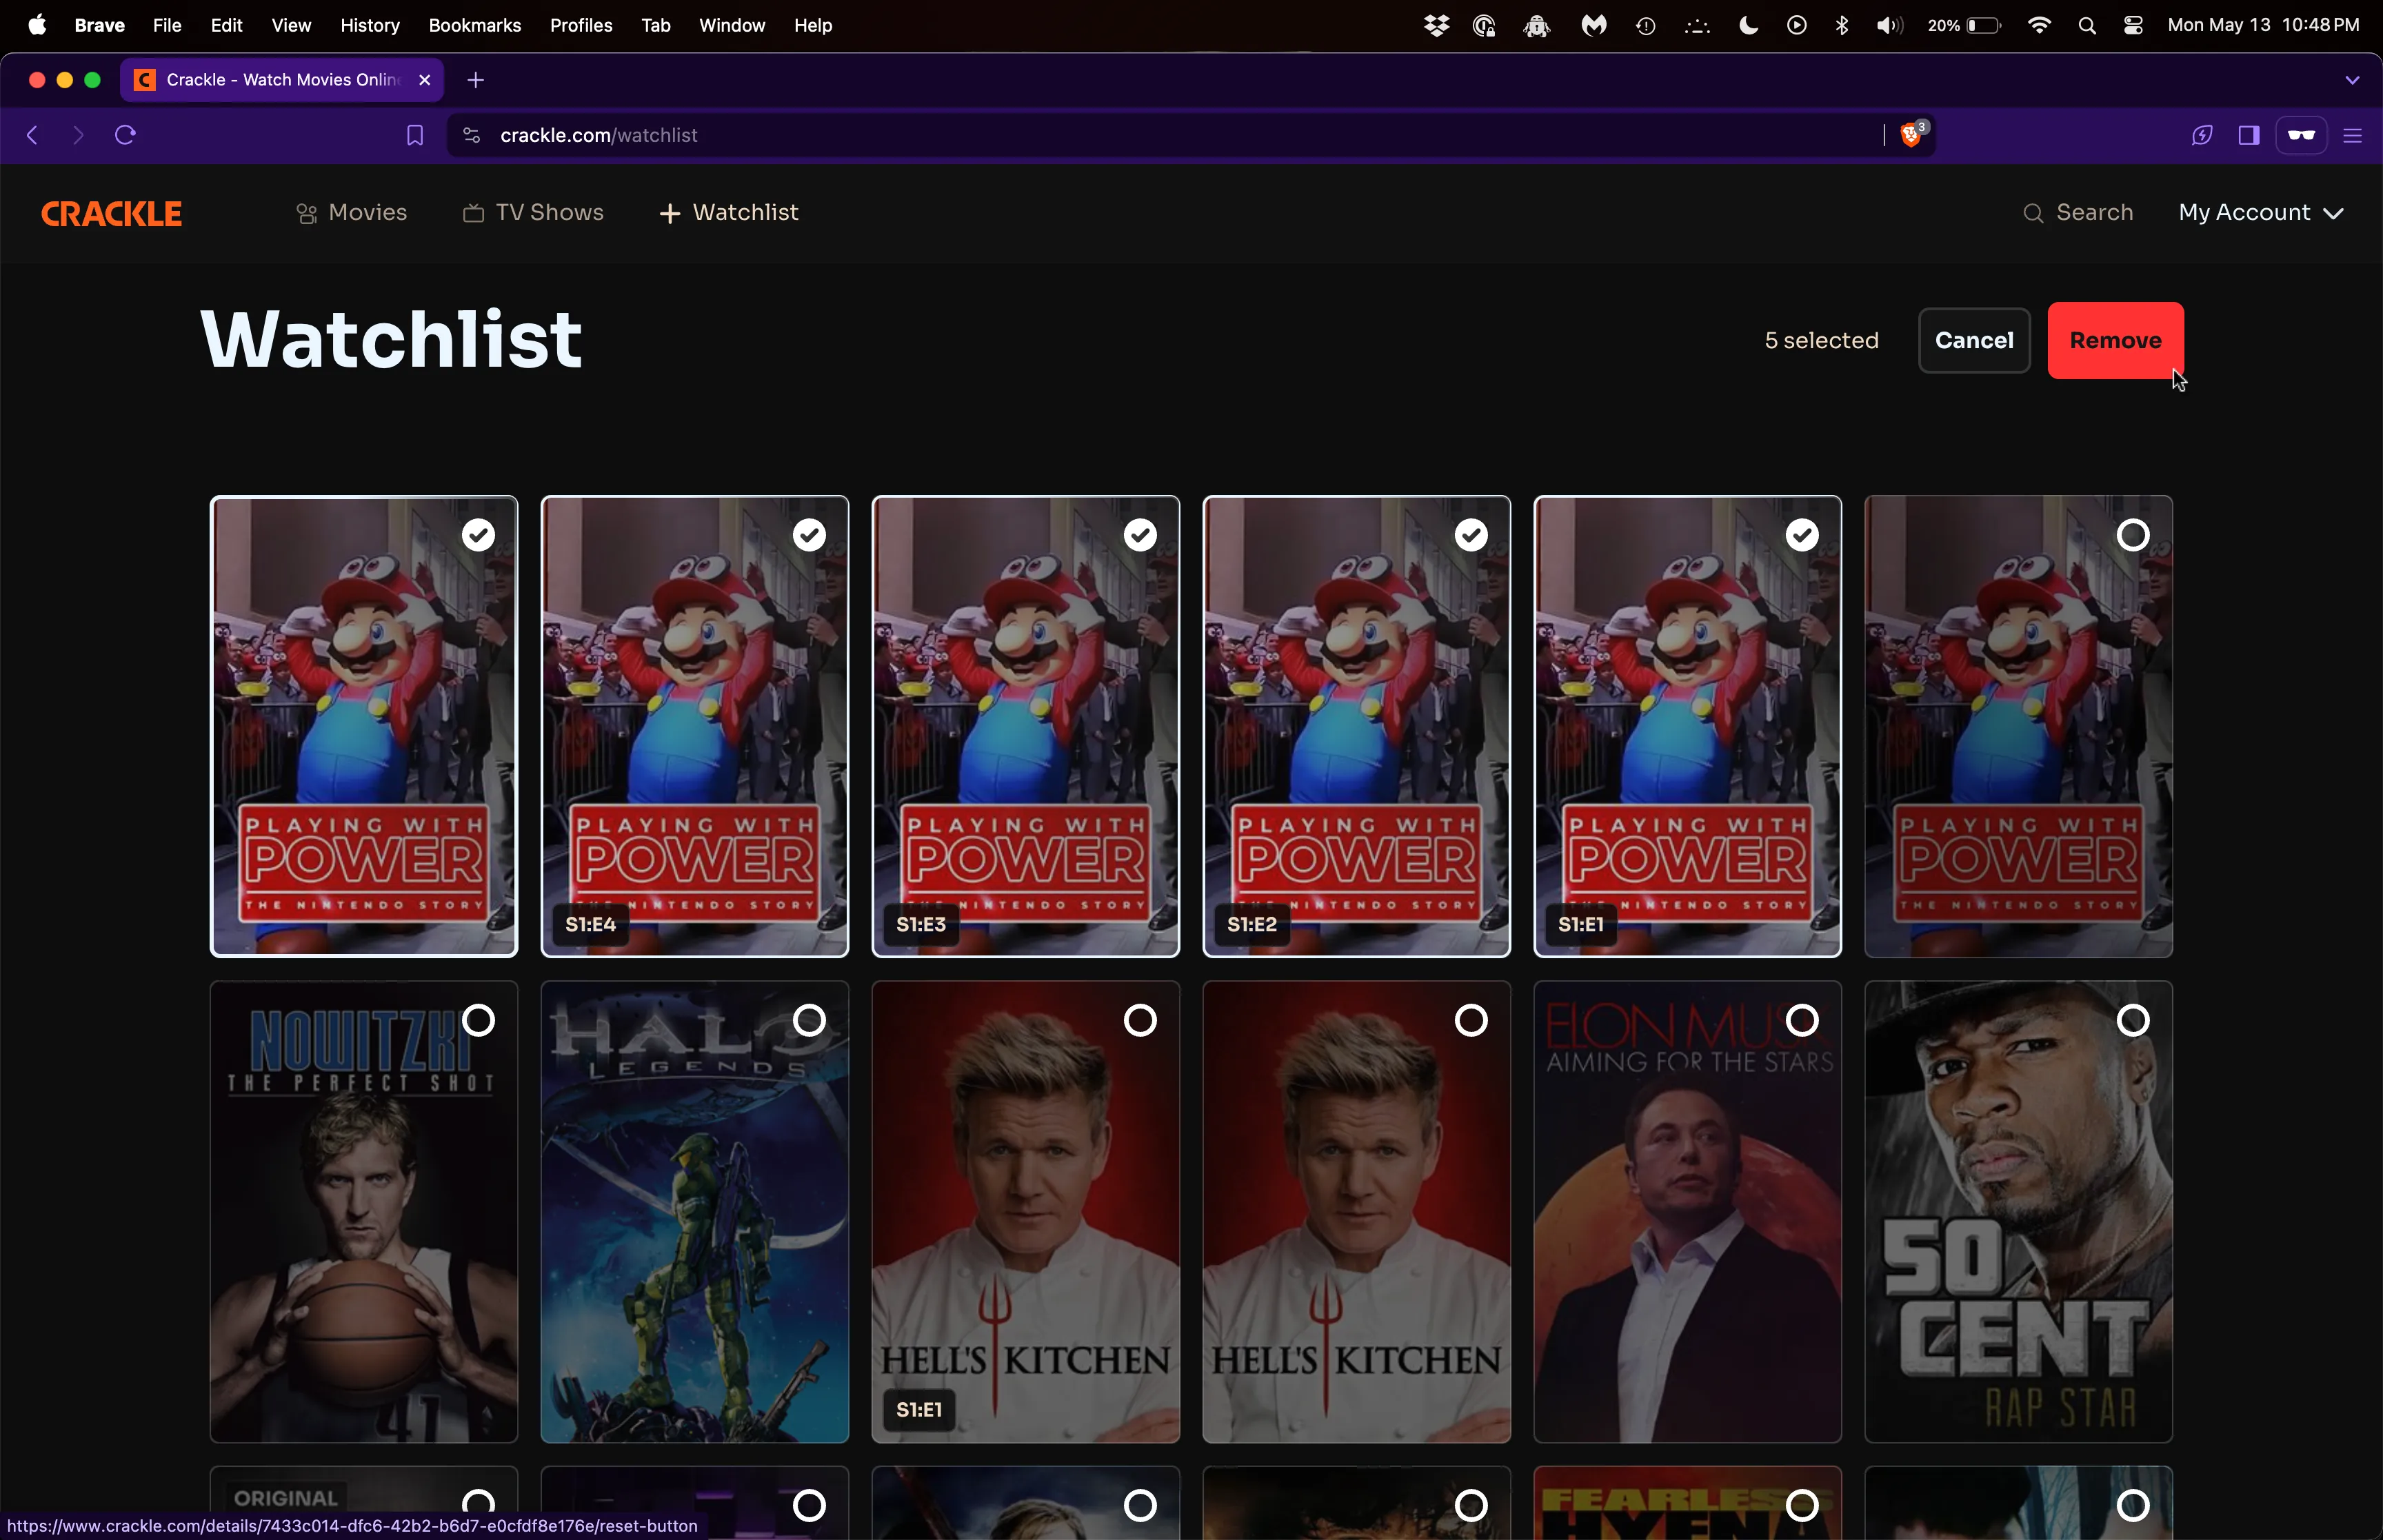Click the Brave browser reload icon
This screenshot has width=2383, height=1540.
point(125,134)
